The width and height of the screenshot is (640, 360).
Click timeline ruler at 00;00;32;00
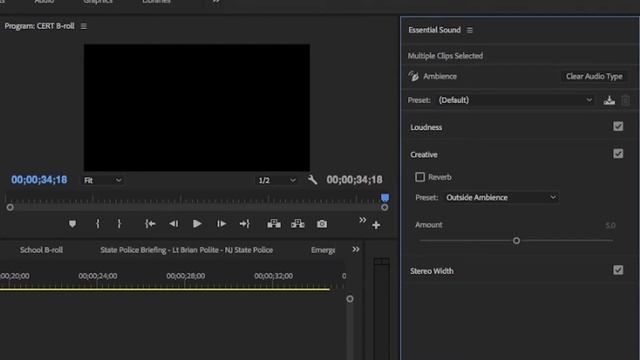pyautogui.click(x=273, y=276)
